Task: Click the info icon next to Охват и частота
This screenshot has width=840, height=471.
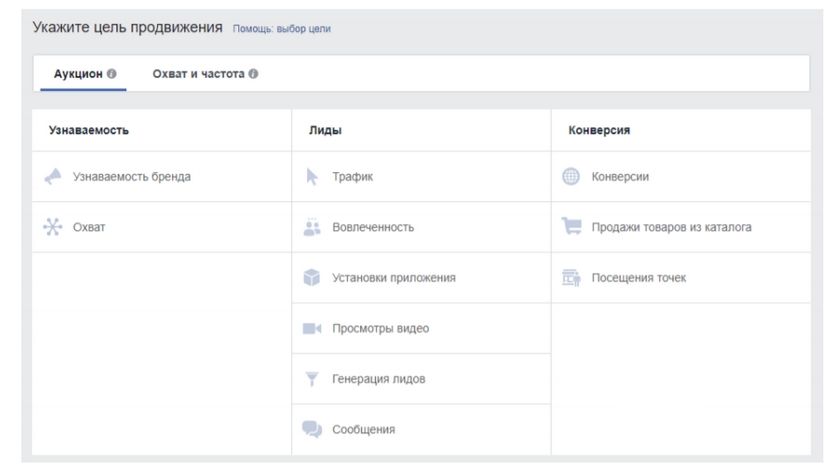Action: (x=253, y=73)
